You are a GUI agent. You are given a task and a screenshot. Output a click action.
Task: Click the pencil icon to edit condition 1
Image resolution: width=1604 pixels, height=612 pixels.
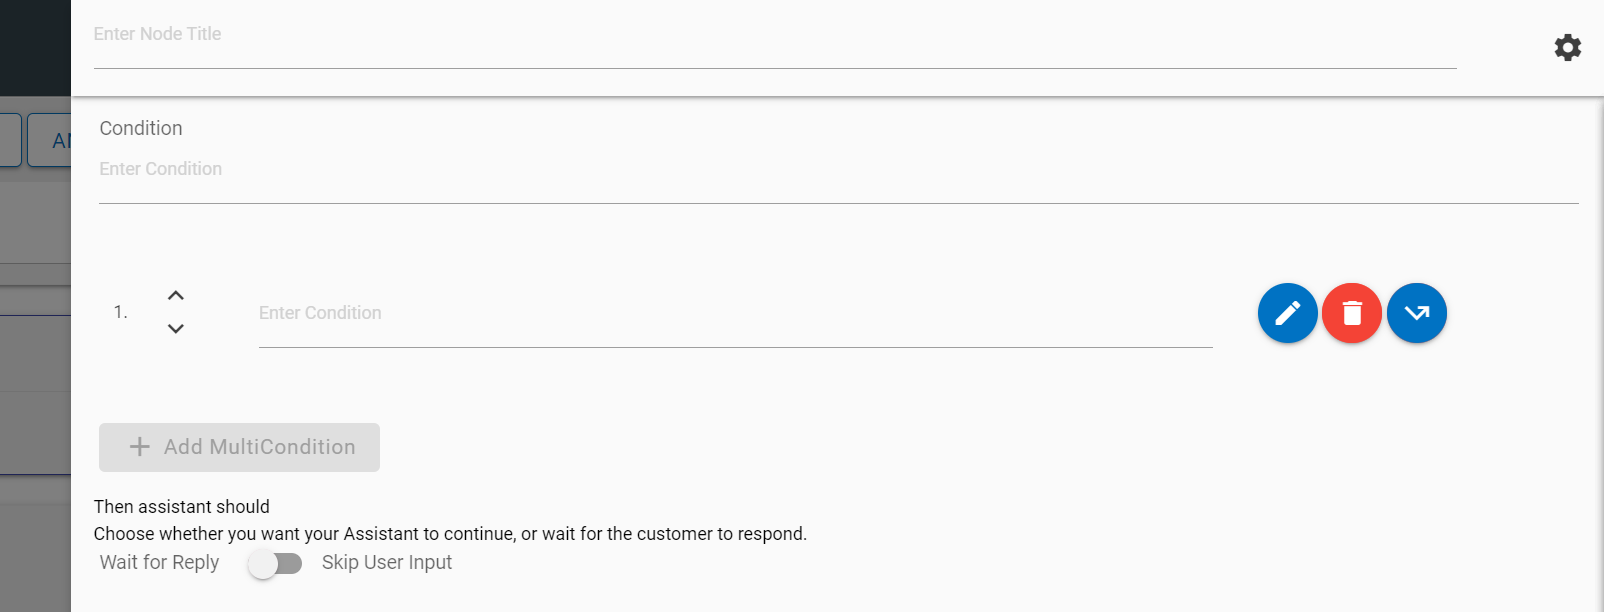pos(1287,313)
